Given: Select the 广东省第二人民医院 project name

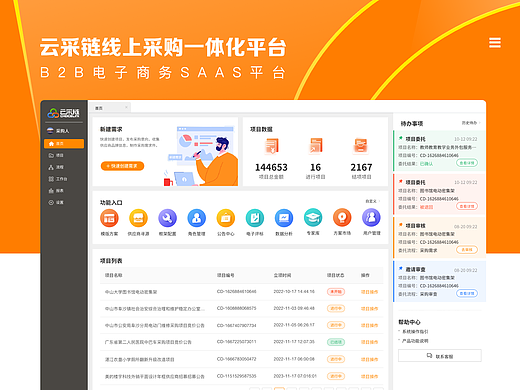Looking at the screenshot, I should [148, 342].
